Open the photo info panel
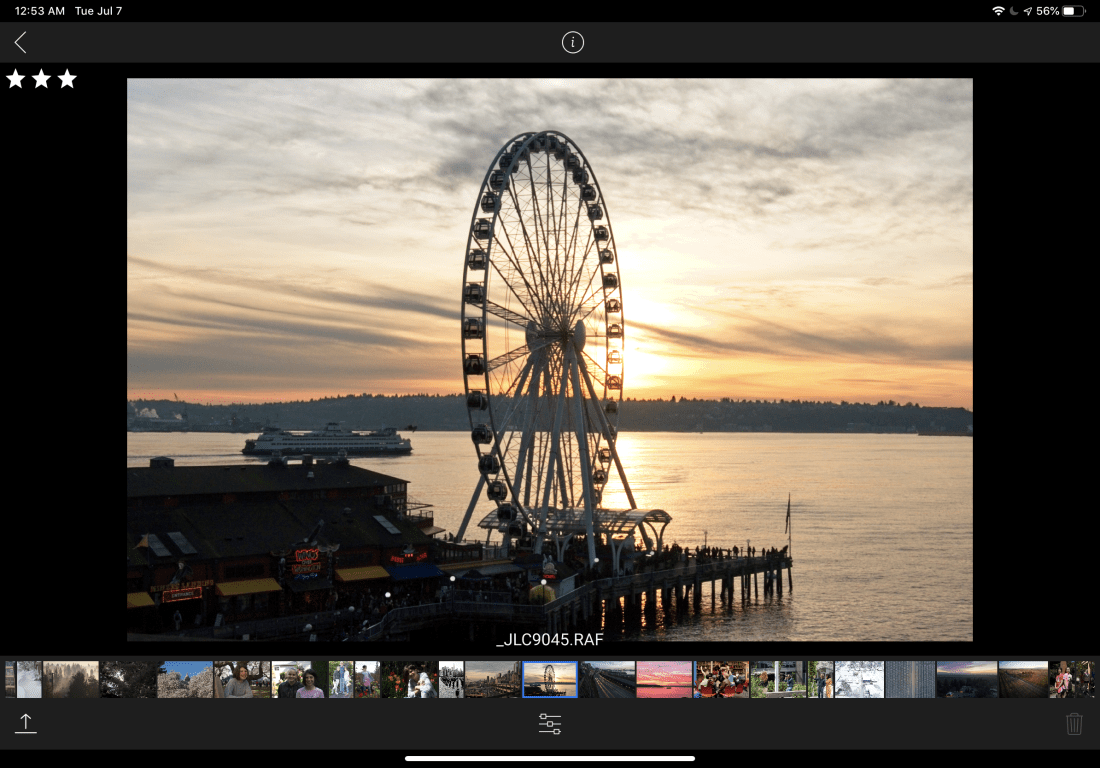 click(572, 42)
